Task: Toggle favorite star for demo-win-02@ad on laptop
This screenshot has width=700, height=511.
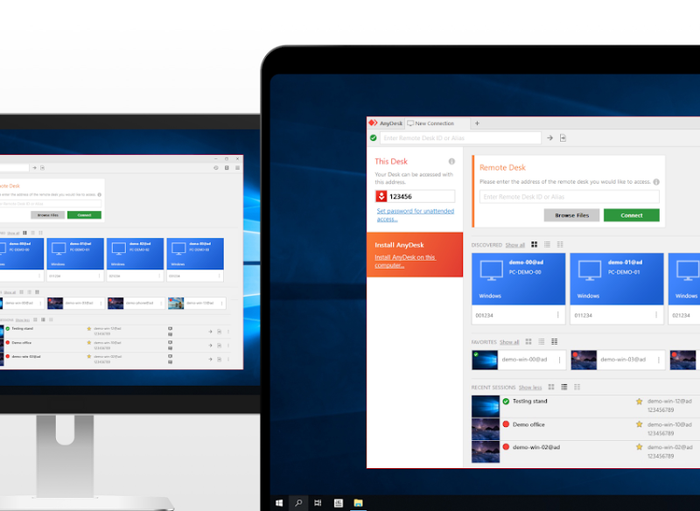Action: [639, 447]
